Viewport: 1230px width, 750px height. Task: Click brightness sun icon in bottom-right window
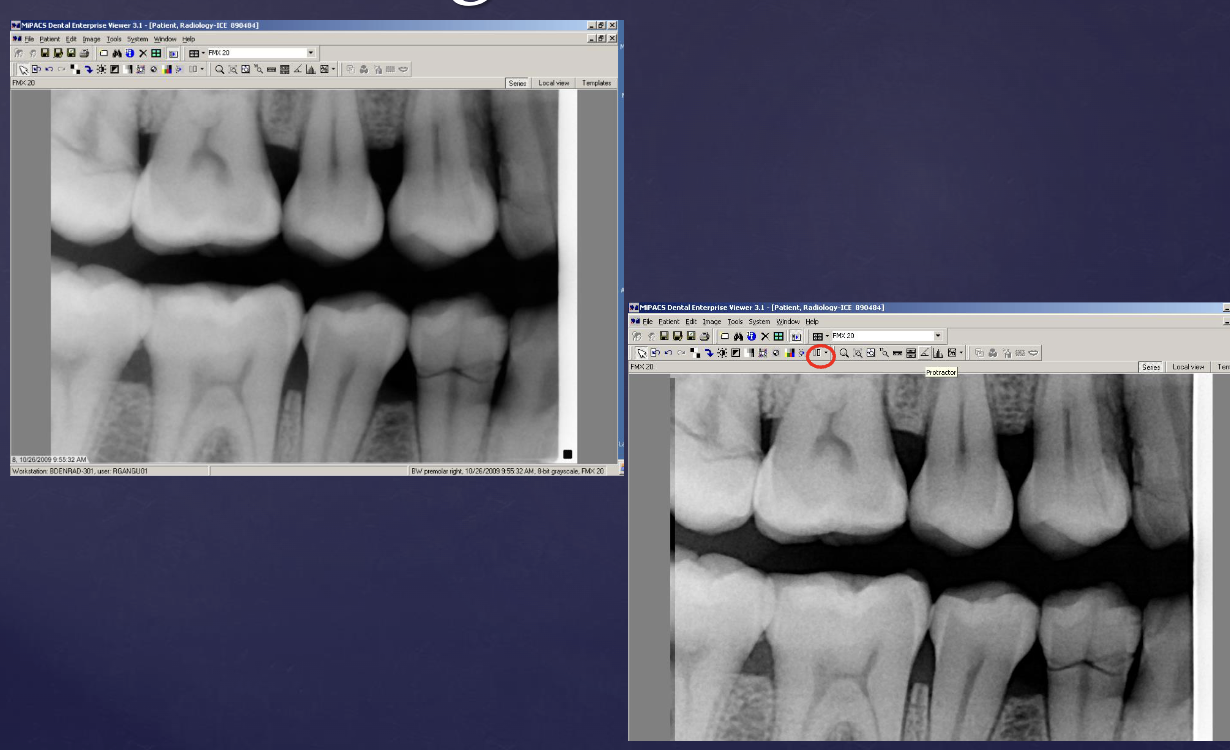pyautogui.click(x=721, y=353)
